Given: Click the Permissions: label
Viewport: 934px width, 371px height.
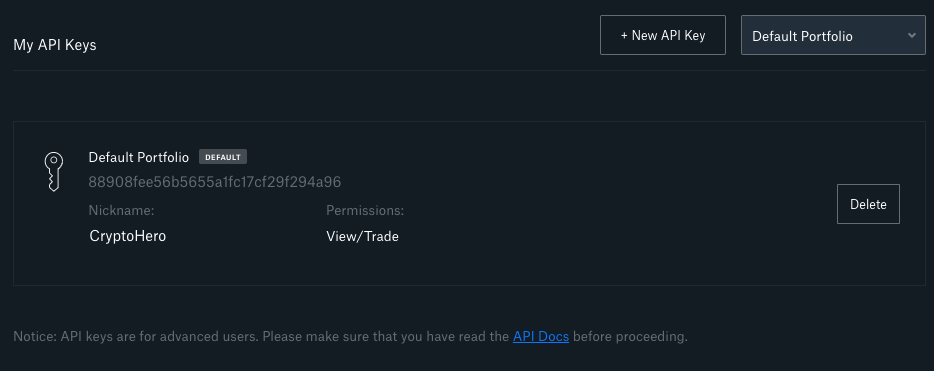Looking at the screenshot, I should (365, 210).
